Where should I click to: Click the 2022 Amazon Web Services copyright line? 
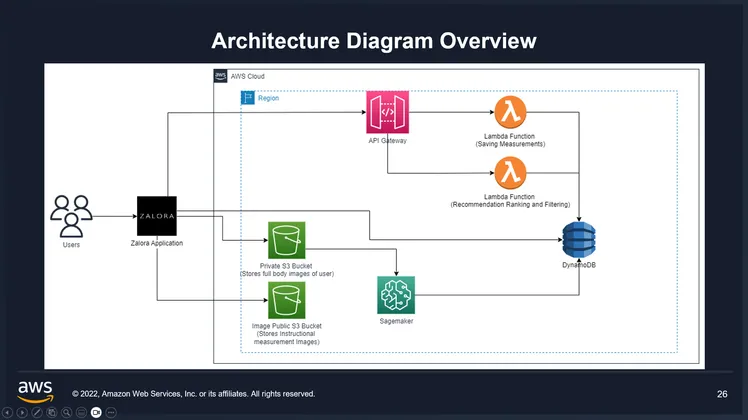click(x=194, y=394)
